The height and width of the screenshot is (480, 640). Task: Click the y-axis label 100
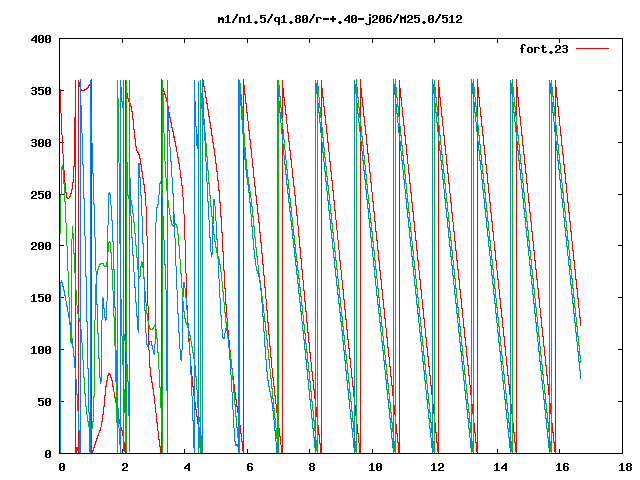[41, 350]
